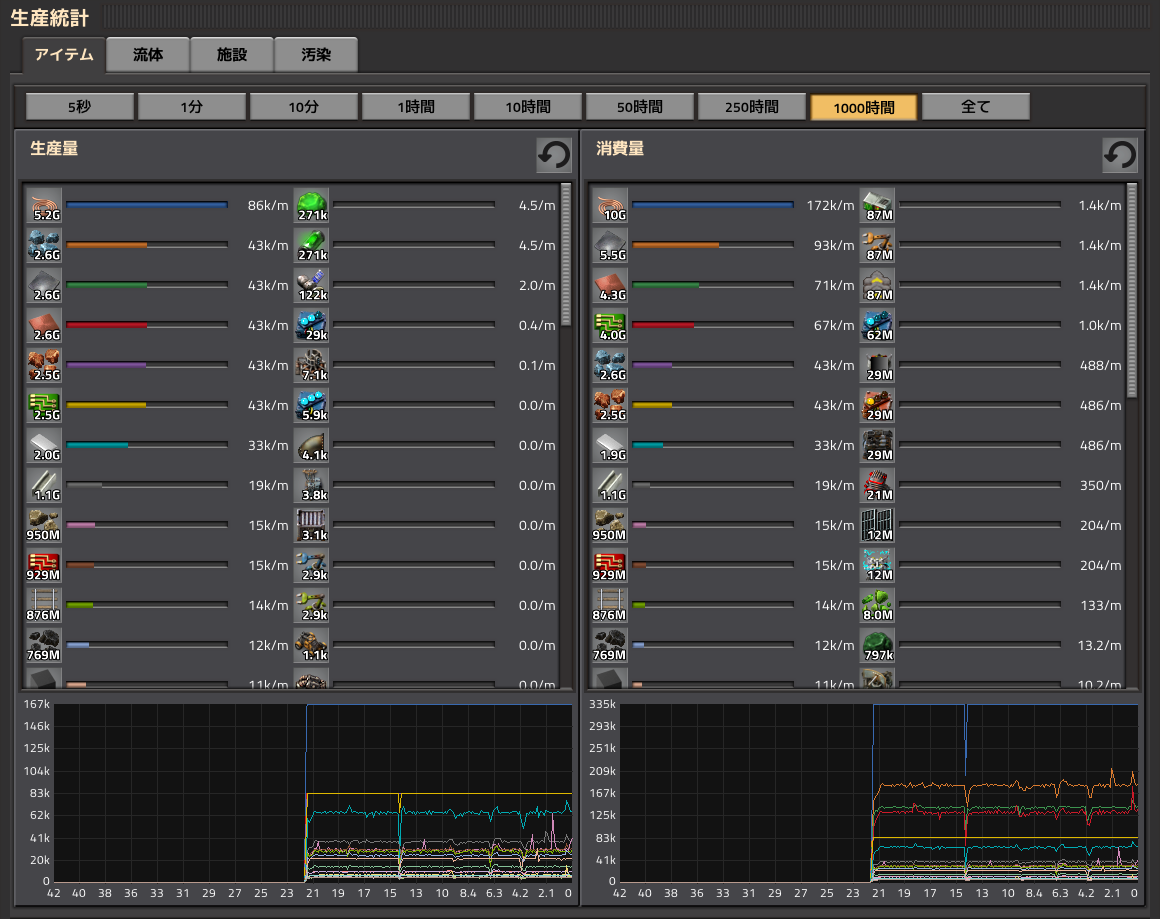Image resolution: width=1160 pixels, height=919 pixels.
Task: Select the steel plate icon labeled 2.0G
Action: coord(44,445)
